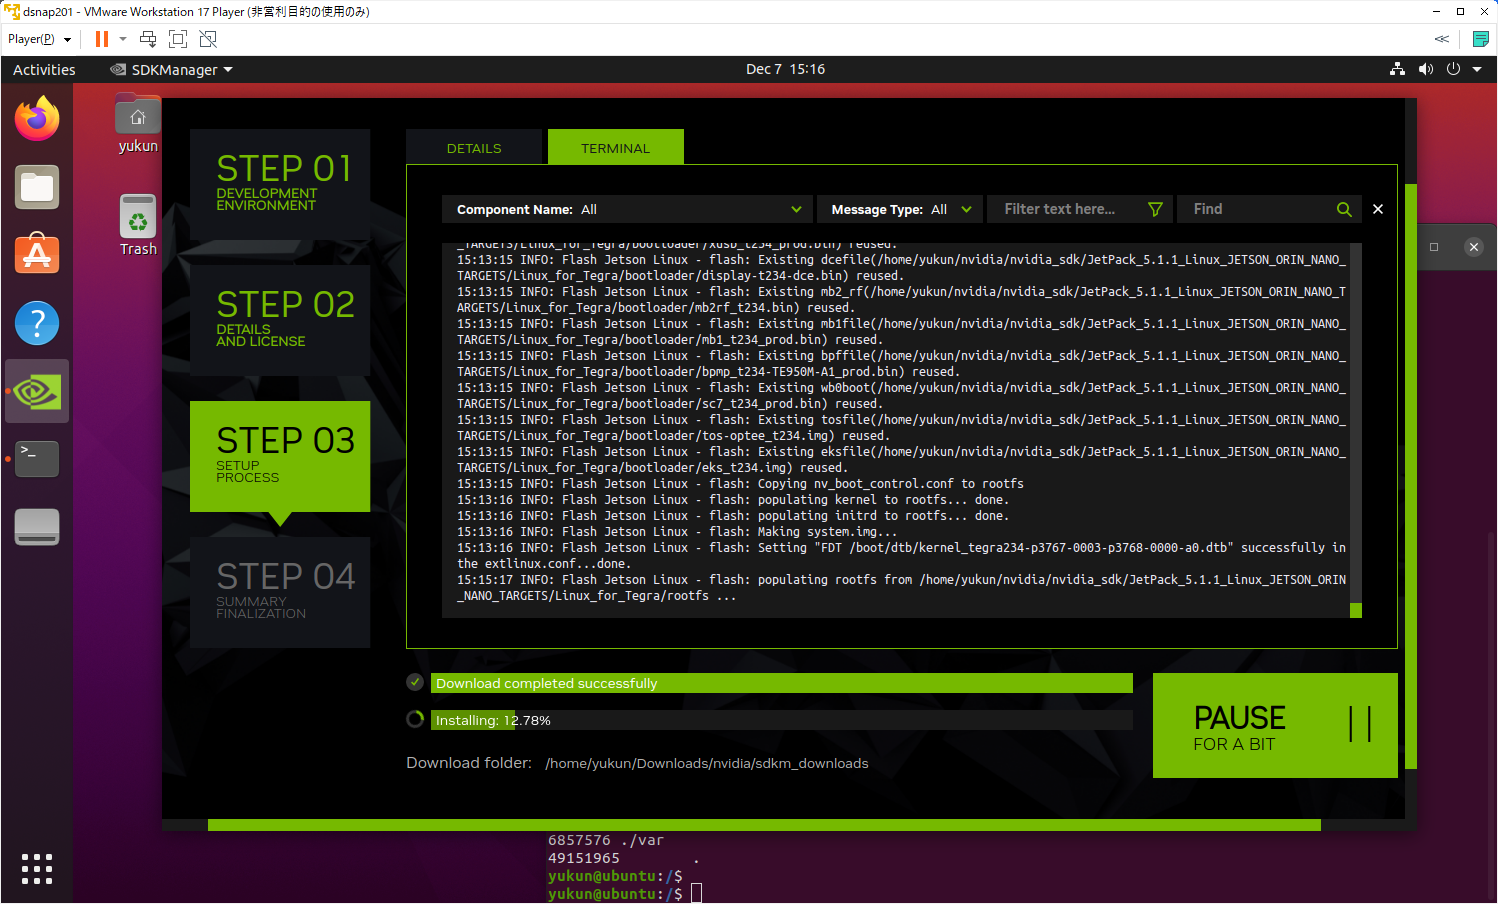Viewport: 1498px width, 904px height.
Task: Click the VMware pause virtual machine button
Action: (x=102, y=39)
